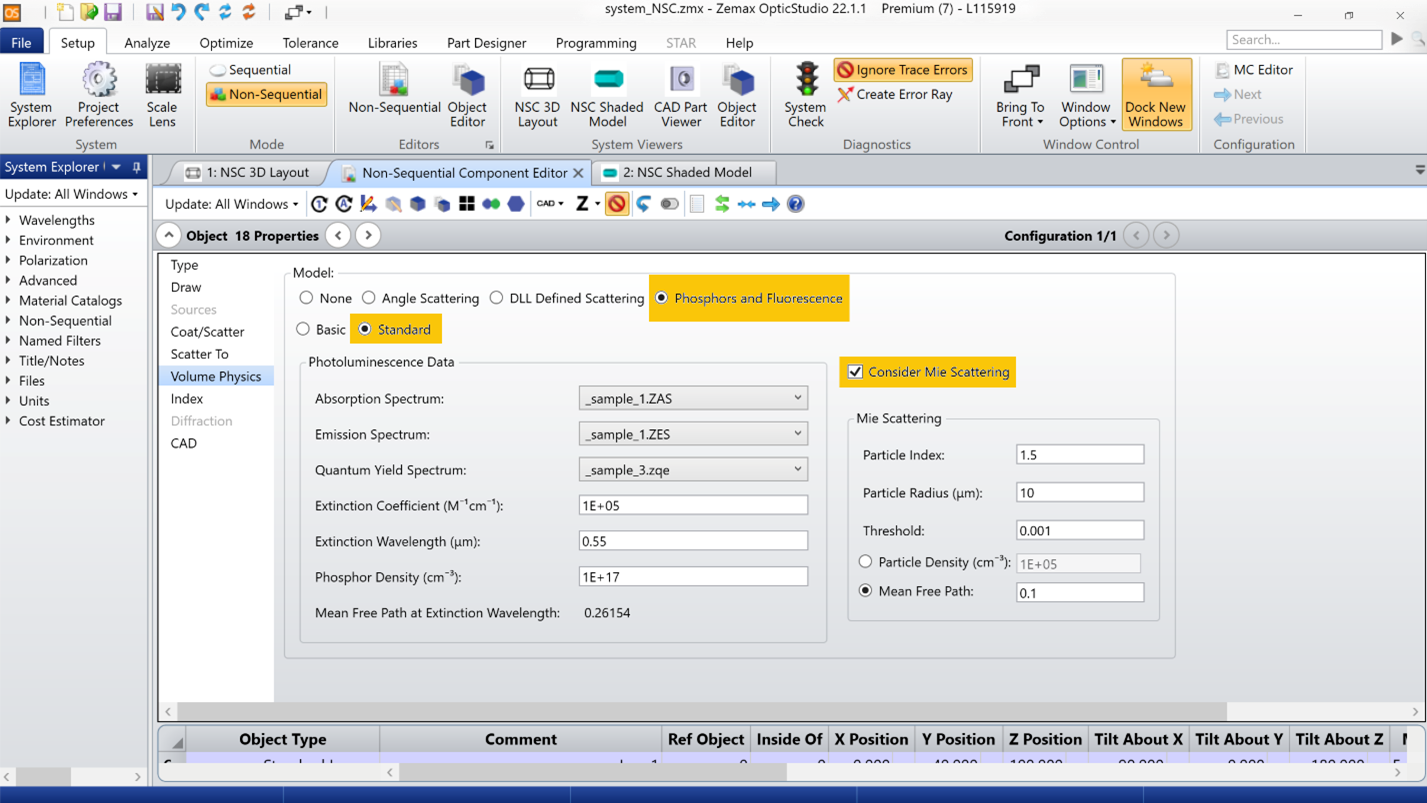
Task: Open Quantum Yield Spectrum dropdown
Action: pos(693,469)
